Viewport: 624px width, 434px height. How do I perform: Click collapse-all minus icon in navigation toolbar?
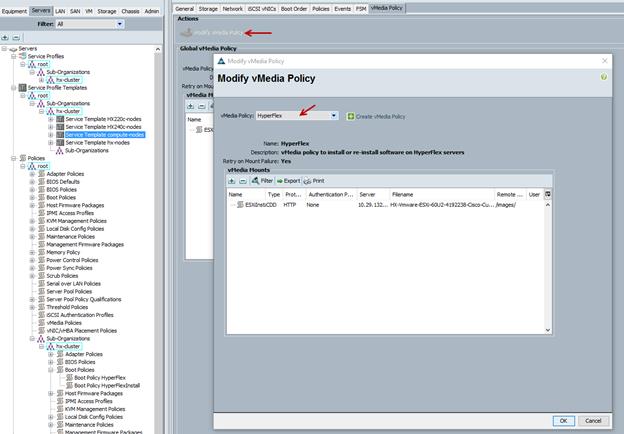point(16,37)
